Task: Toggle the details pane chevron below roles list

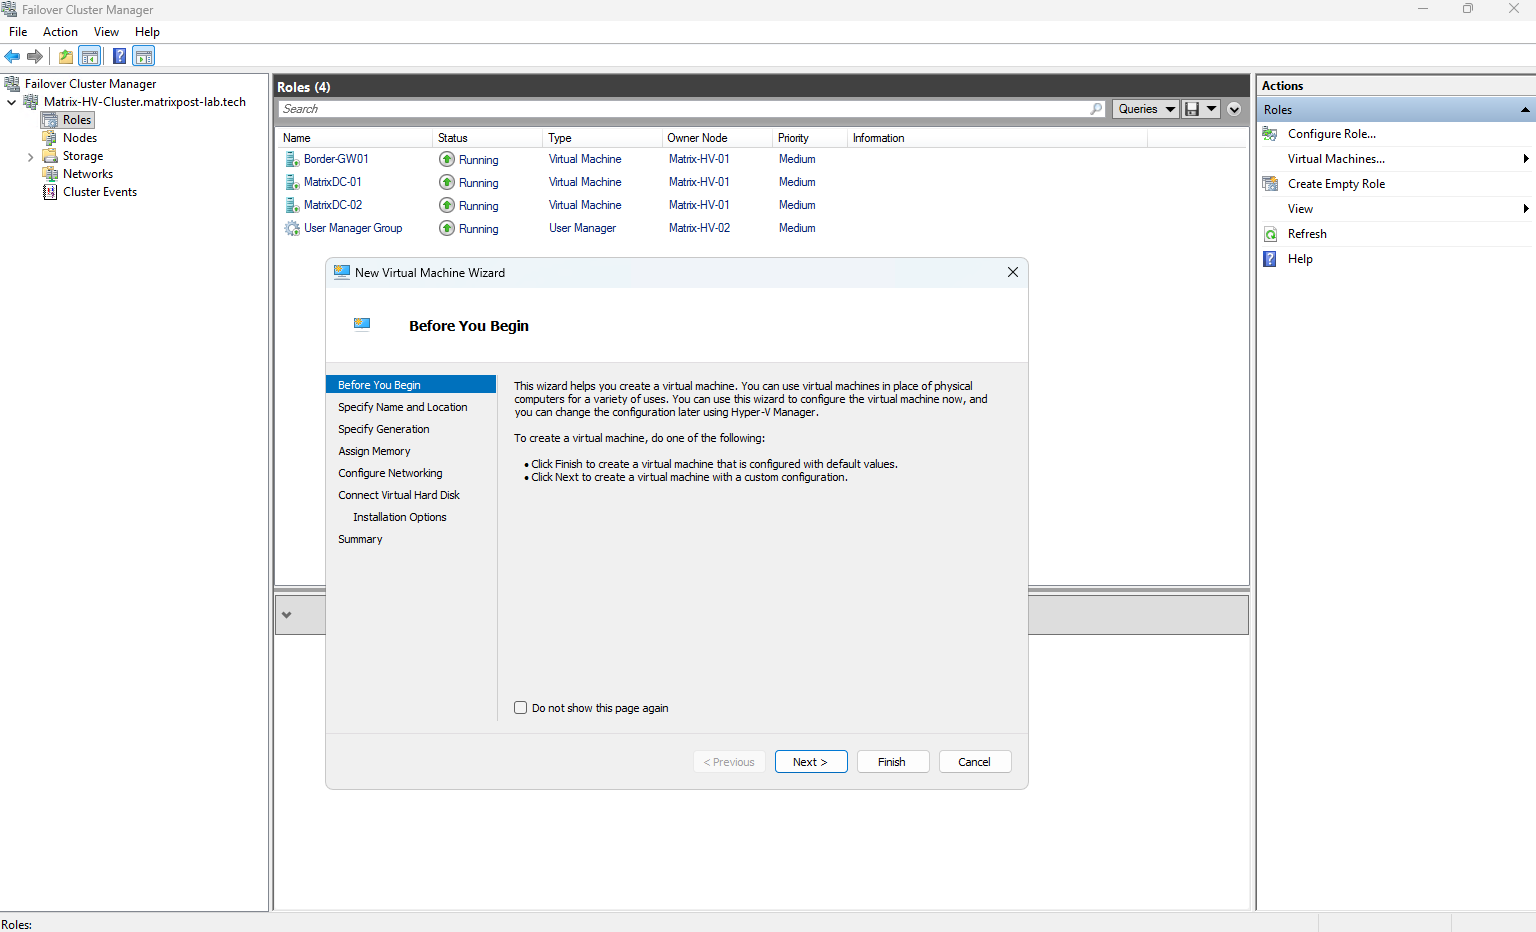Action: [x=287, y=615]
